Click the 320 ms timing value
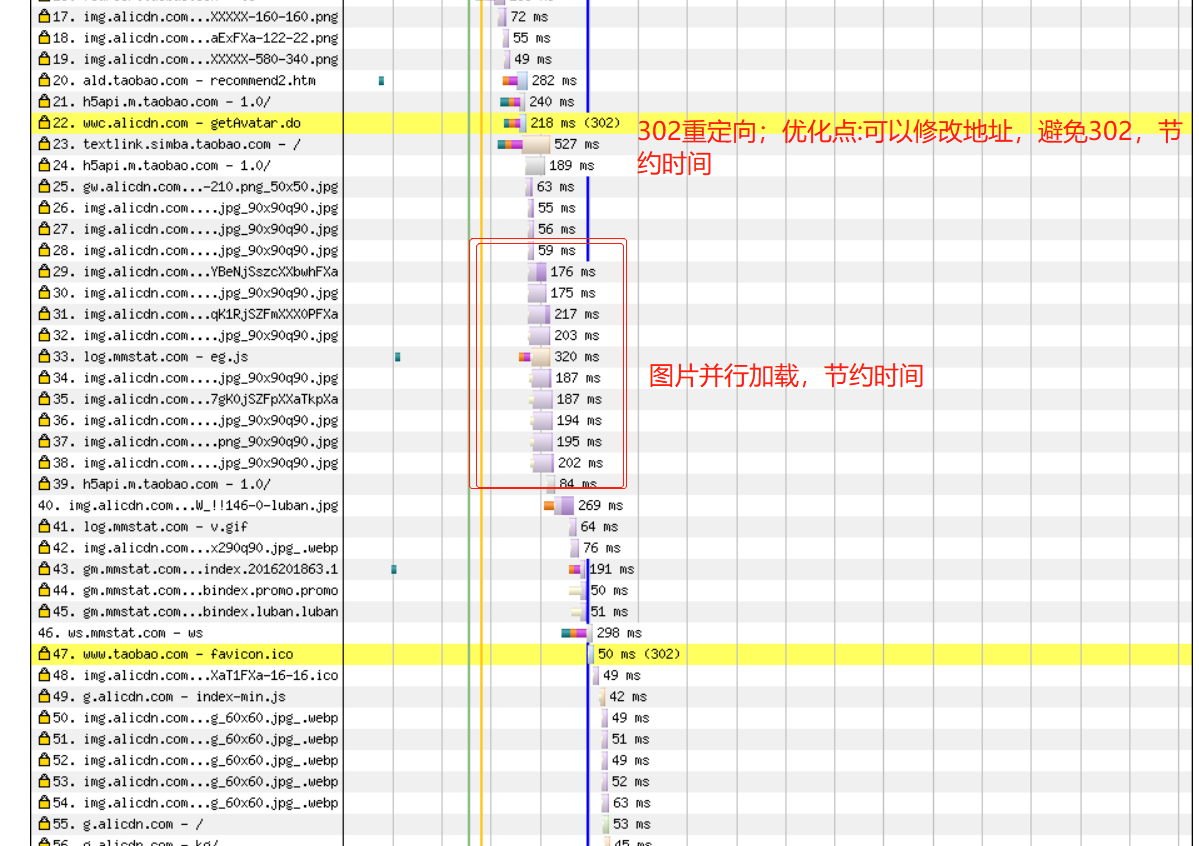The width and height of the screenshot is (1199, 846). (x=577, y=356)
